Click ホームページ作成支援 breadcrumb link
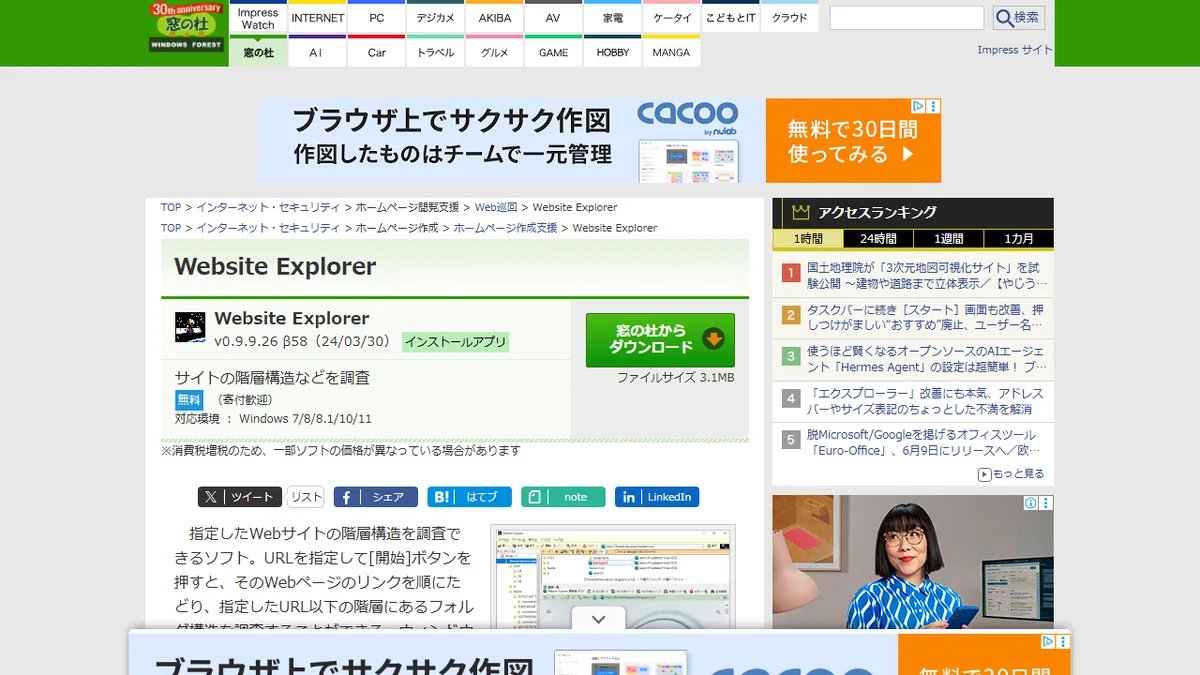Image resolution: width=1200 pixels, height=675 pixels. (506, 228)
